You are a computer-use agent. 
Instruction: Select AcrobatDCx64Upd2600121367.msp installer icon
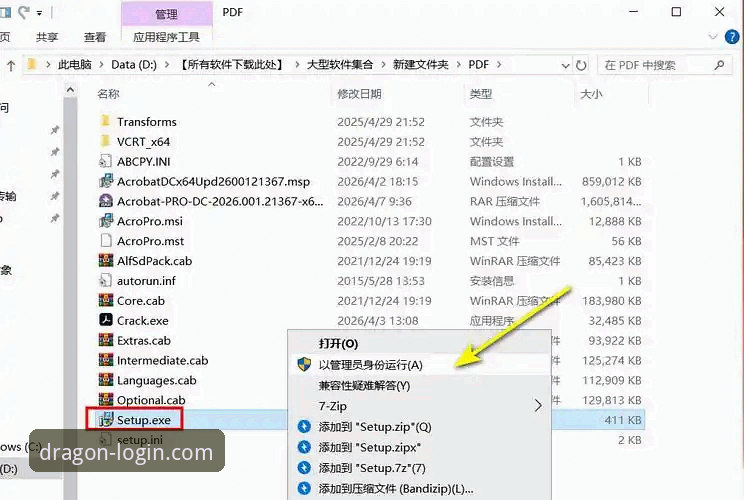[x=105, y=181]
